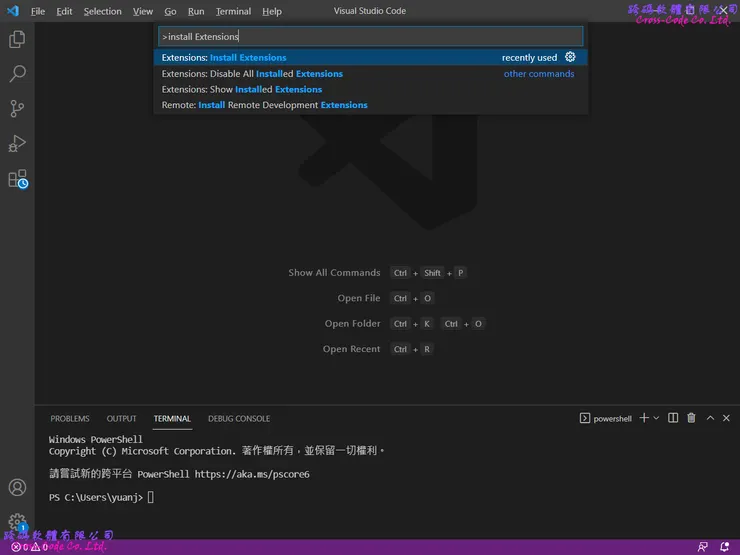
Task: Open the View menu
Action: pos(143,11)
